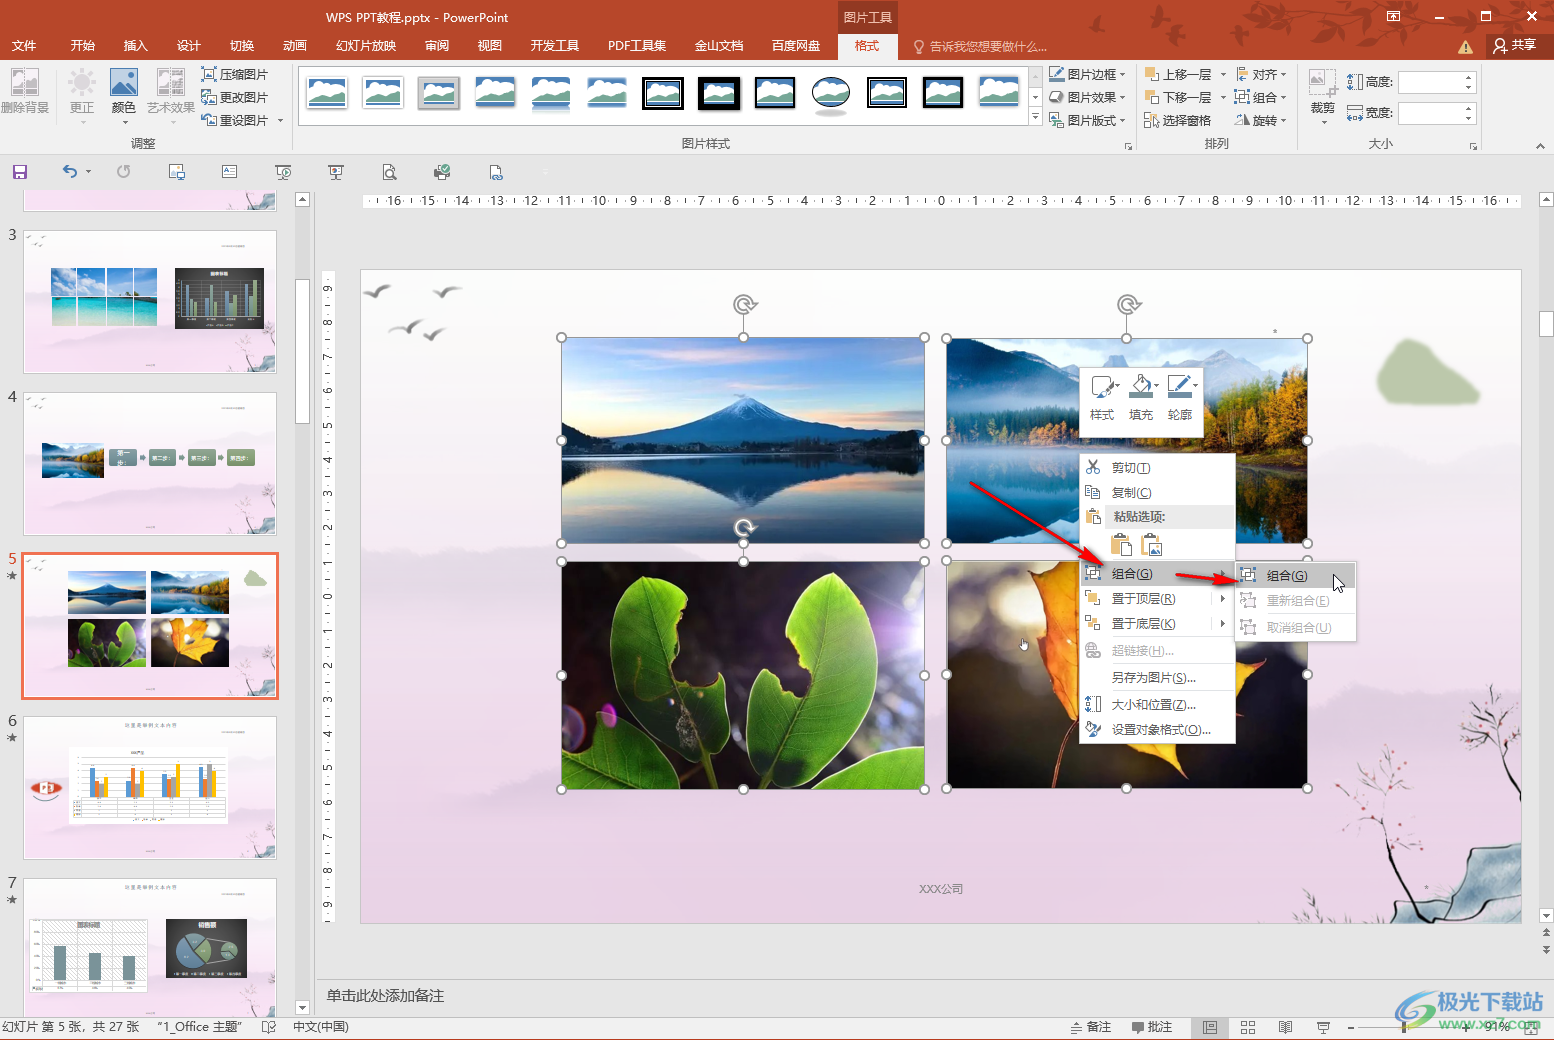Open the Send Backward (下移一层) dropdown arrow
The image size is (1554, 1040).
1223,97
